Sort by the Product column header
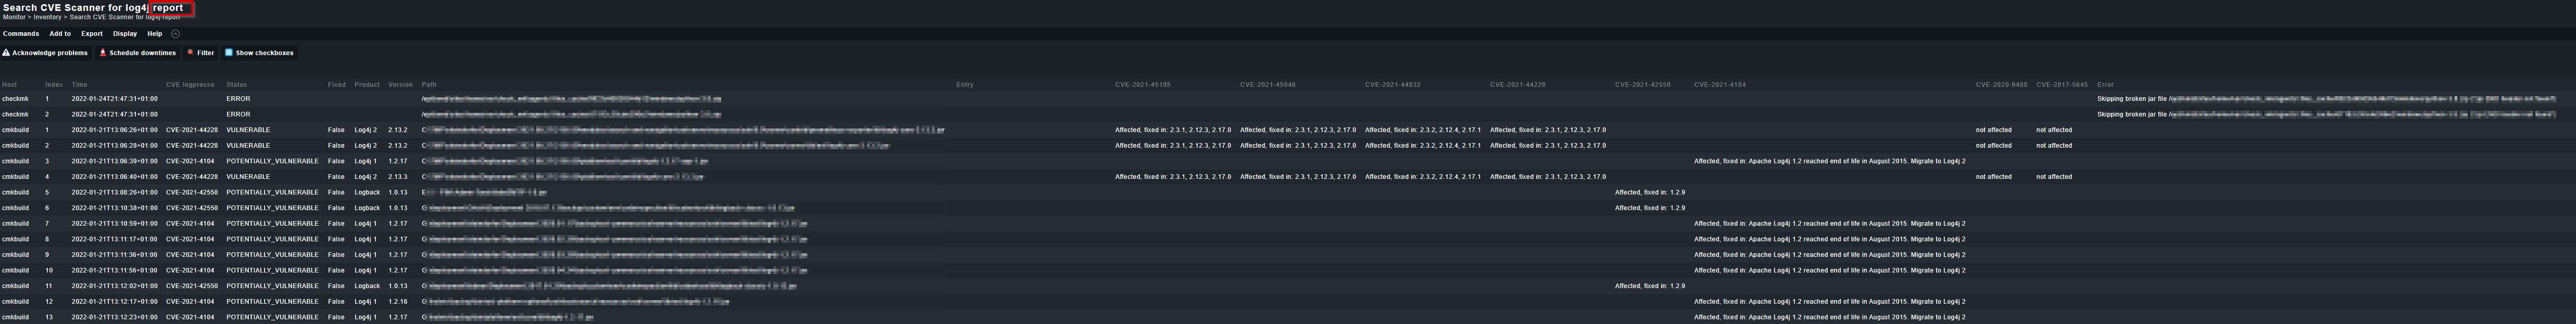This screenshot has width=2576, height=324. point(367,85)
